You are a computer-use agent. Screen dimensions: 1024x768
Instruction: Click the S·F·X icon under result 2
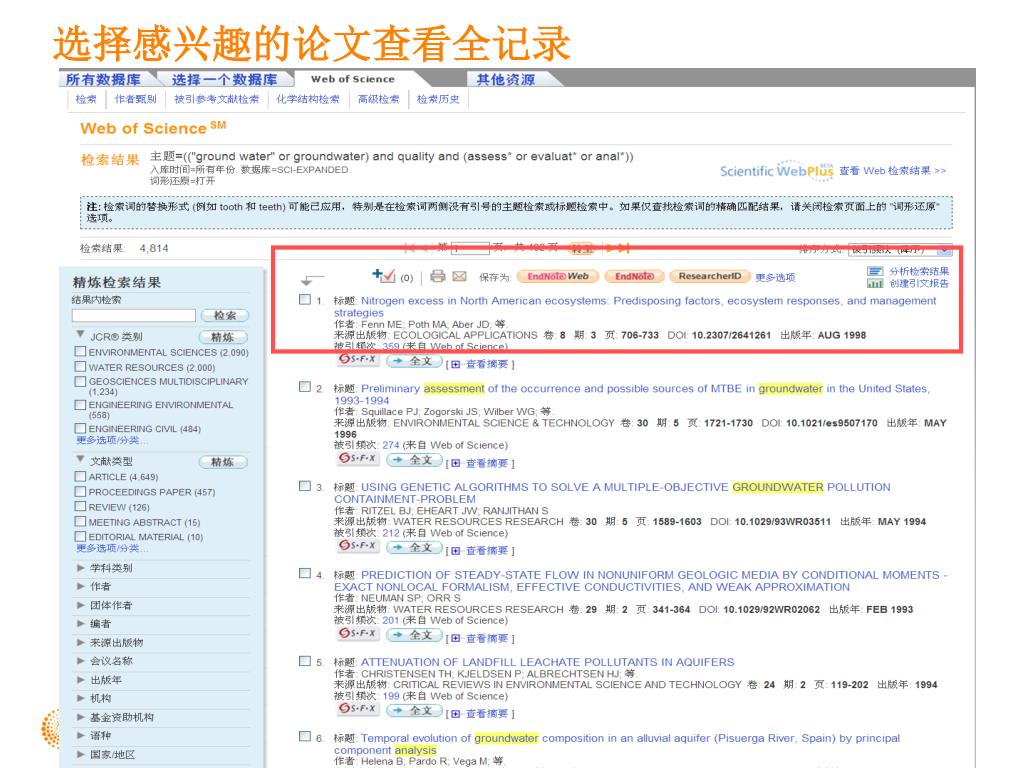[x=357, y=458]
